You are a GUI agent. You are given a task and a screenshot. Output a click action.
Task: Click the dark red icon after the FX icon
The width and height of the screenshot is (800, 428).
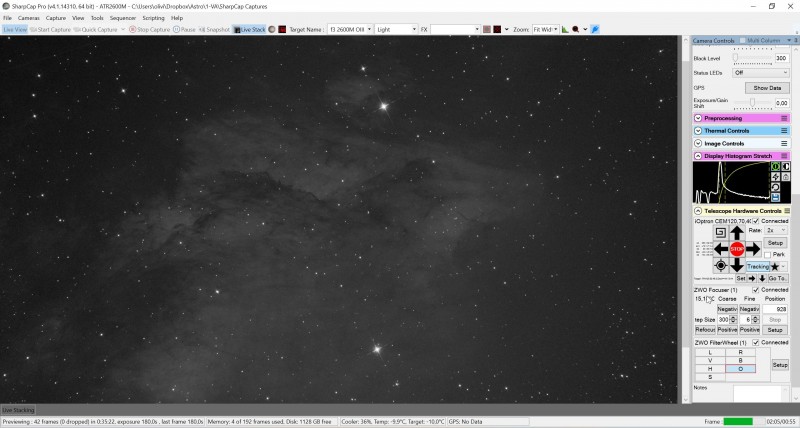pos(497,30)
